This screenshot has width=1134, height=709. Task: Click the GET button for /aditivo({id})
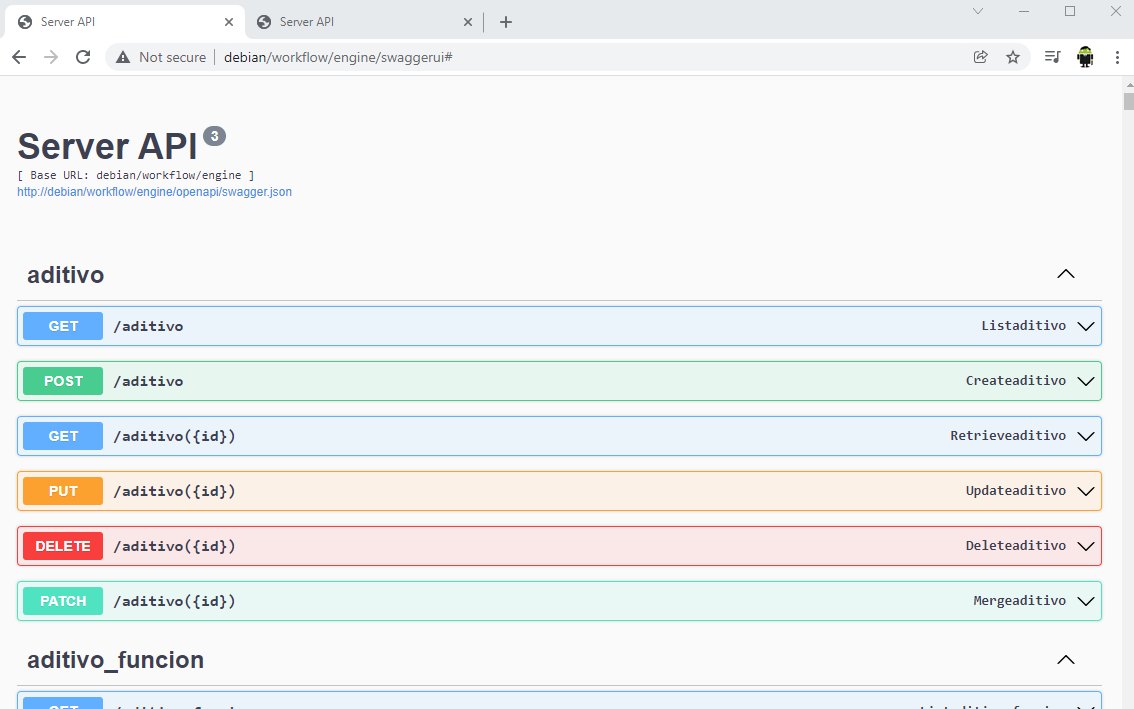(x=63, y=436)
